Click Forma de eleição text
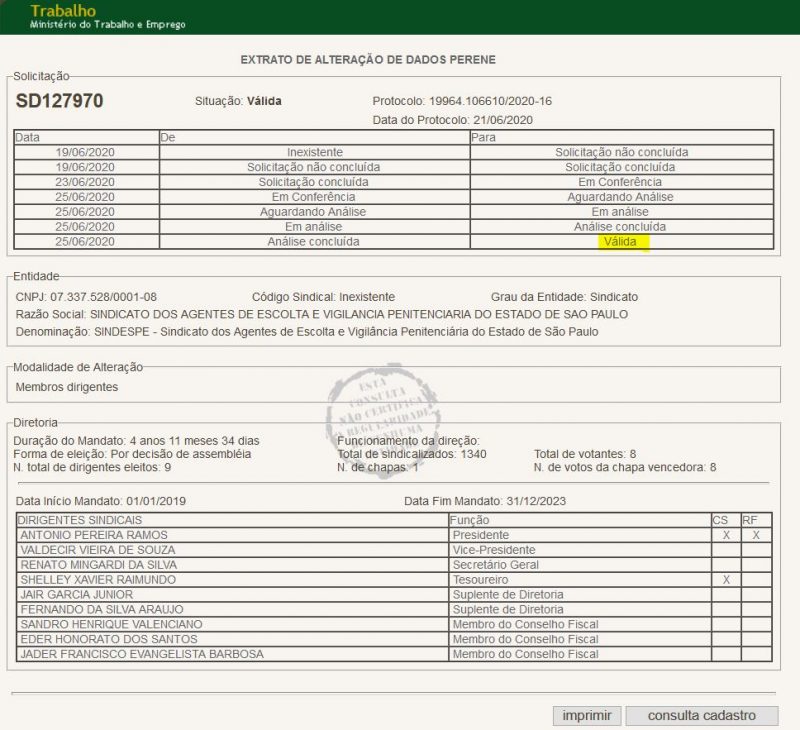 point(132,454)
